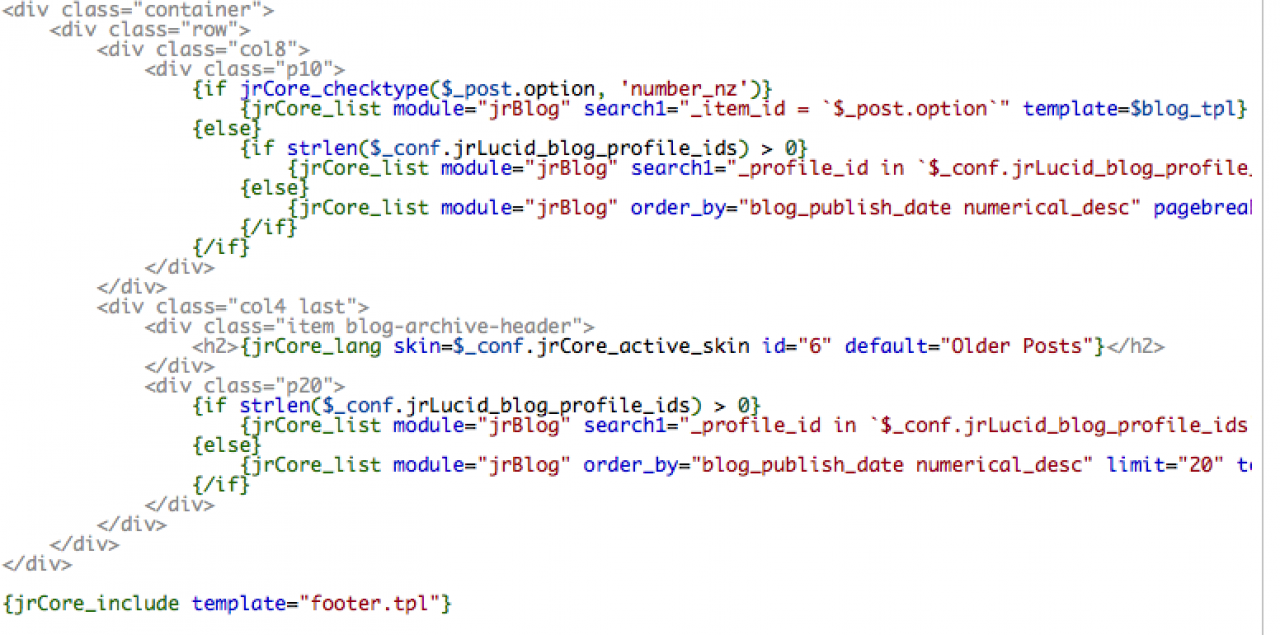Select the "item blog-archive-header" class value
Image resolution: width=1280 pixels, height=635 pixels.
tap(428, 326)
